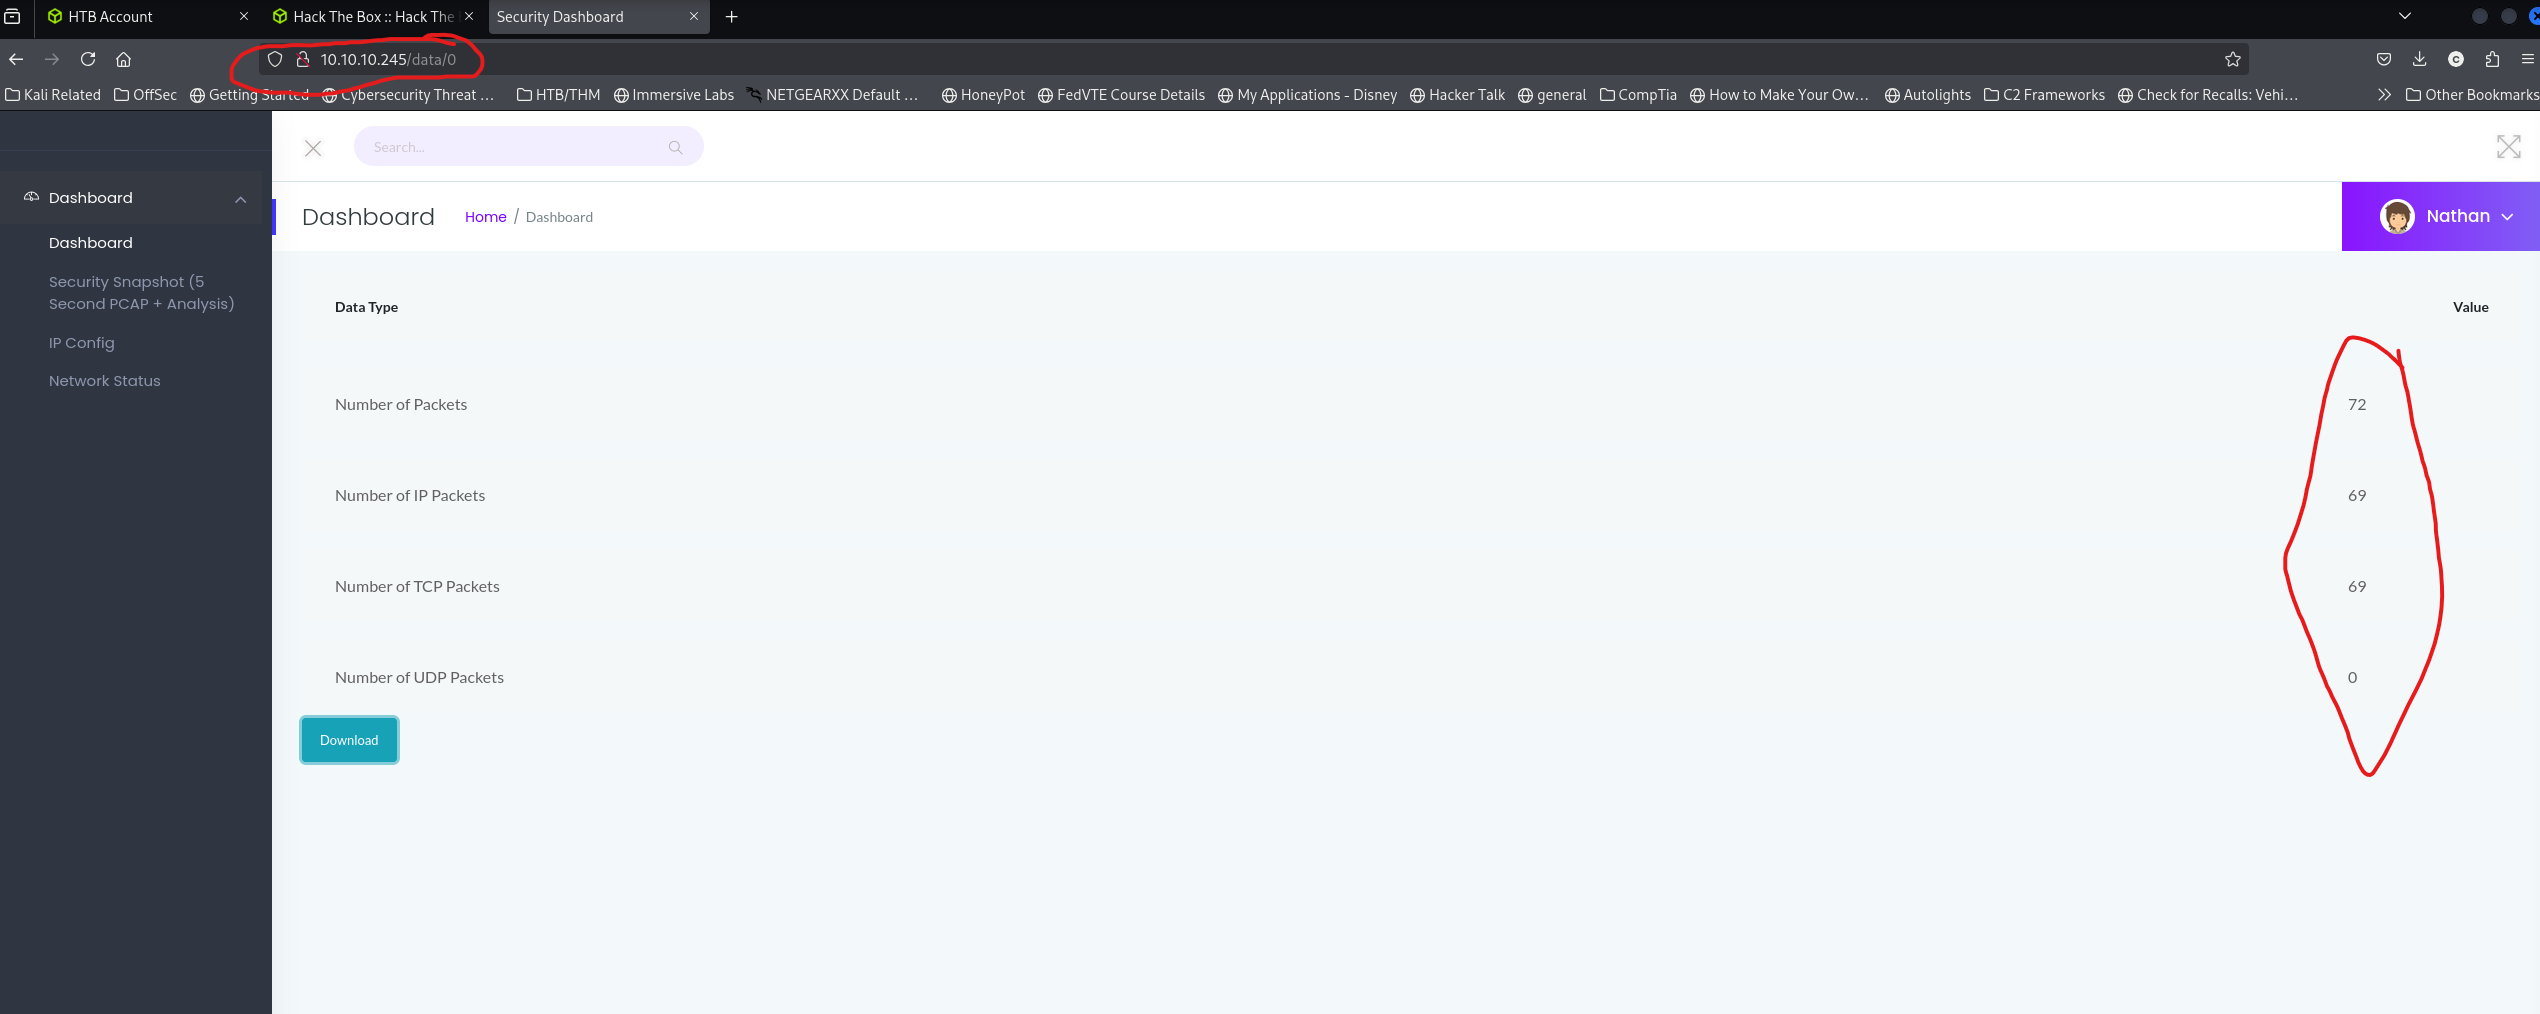This screenshot has width=2540, height=1014.
Task: Click the Dashboard breadcrumb text
Action: 559,217
